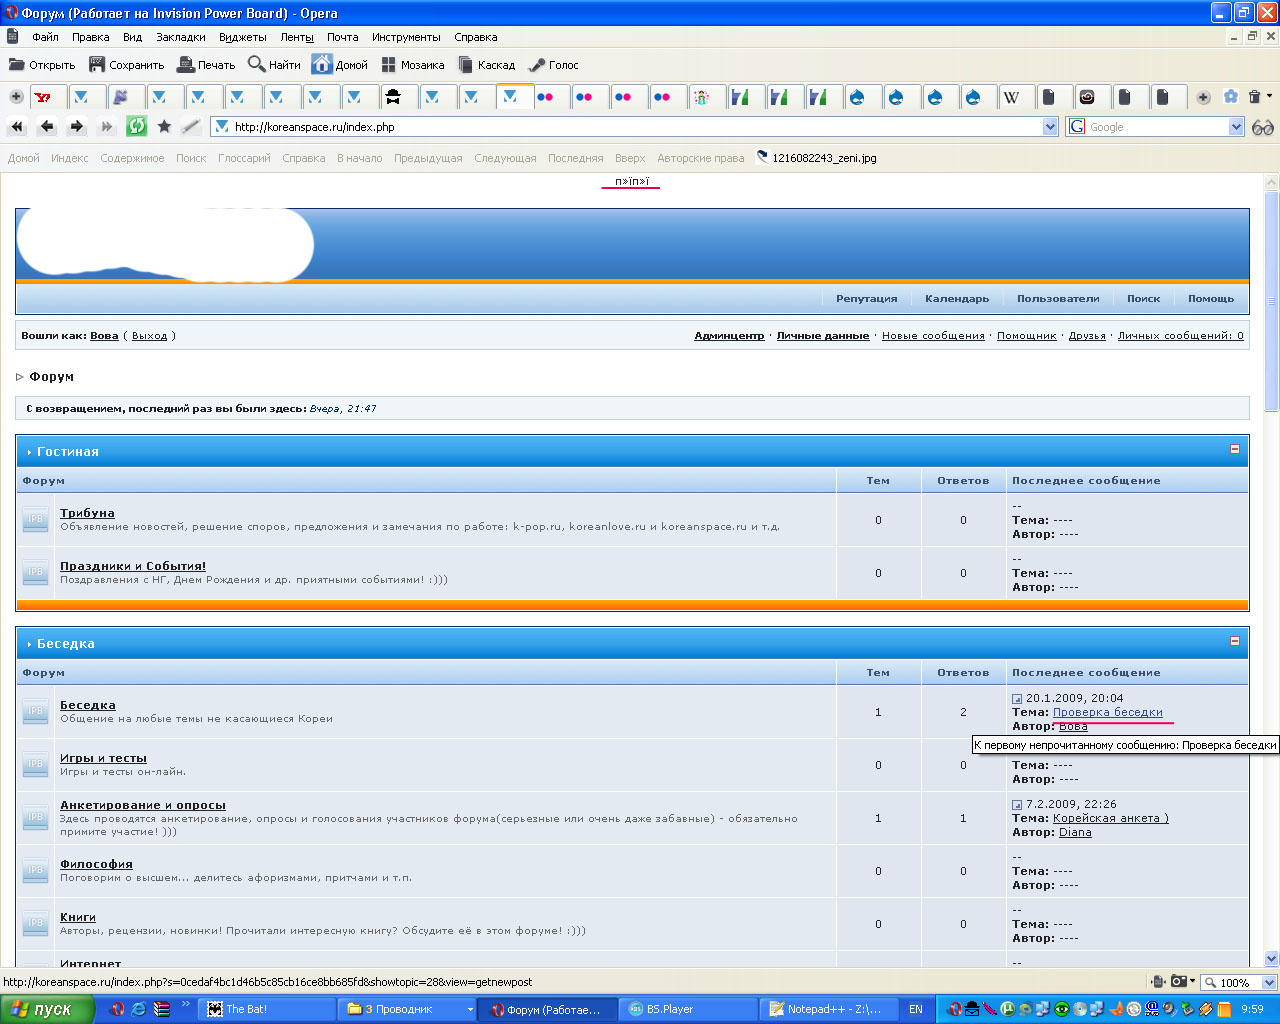The width and height of the screenshot is (1280, 1024).
Task: Collapse the Беседка category
Action: [1234, 641]
